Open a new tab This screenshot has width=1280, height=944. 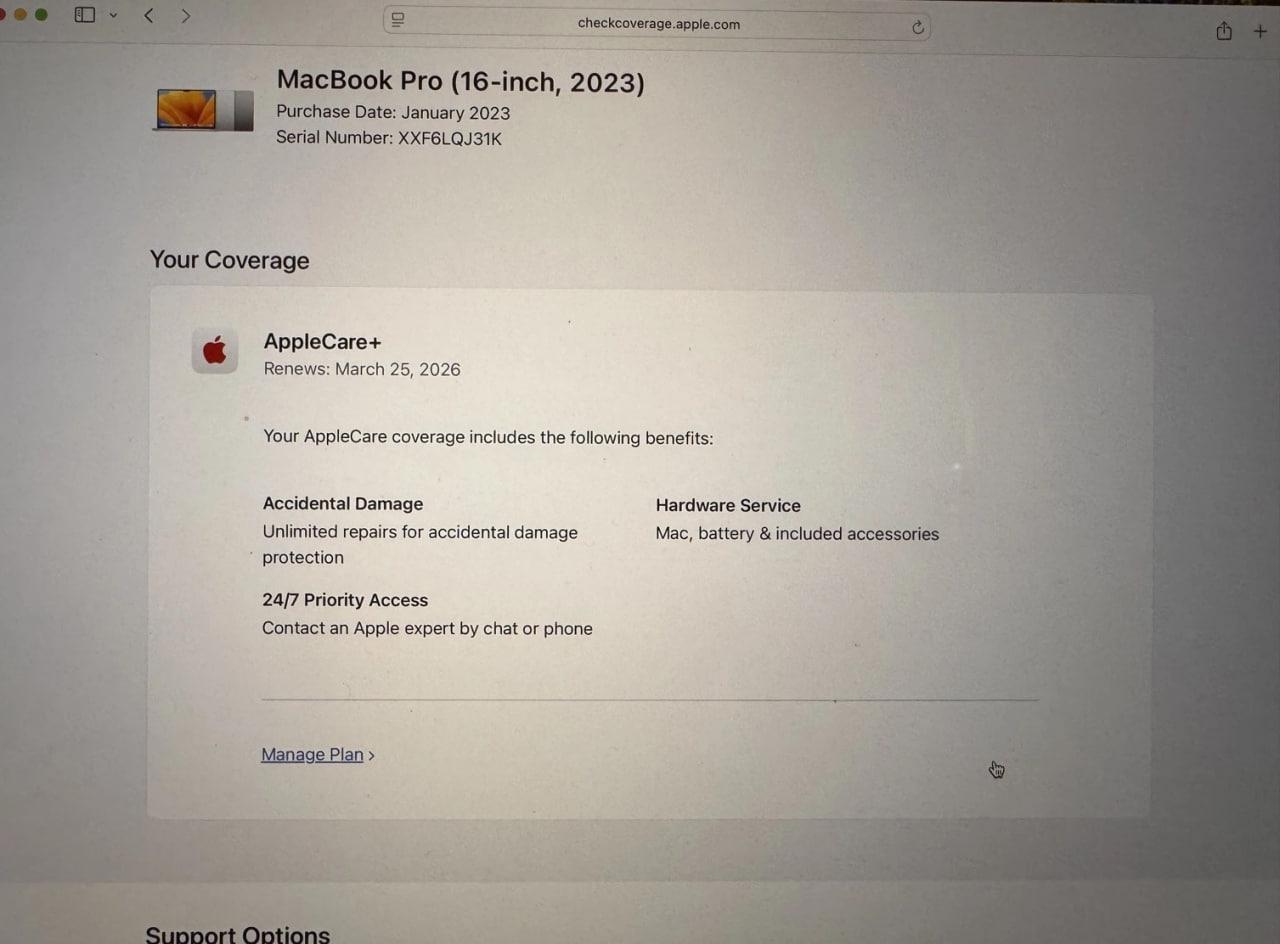coord(1260,31)
